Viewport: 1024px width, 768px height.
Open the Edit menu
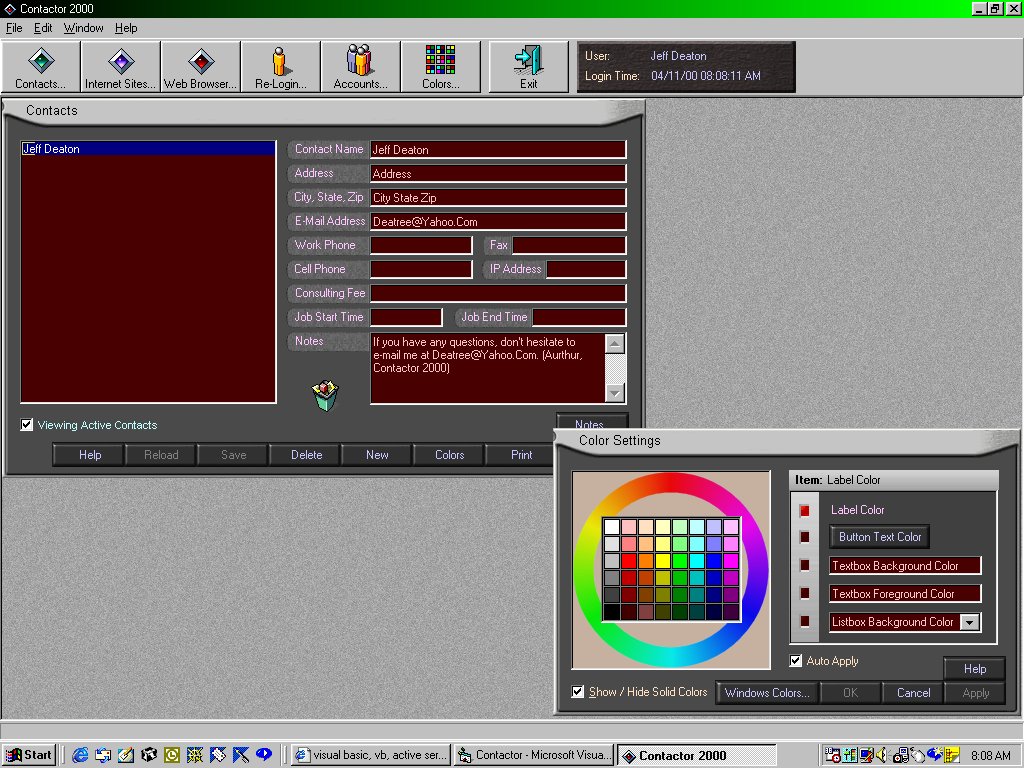43,28
